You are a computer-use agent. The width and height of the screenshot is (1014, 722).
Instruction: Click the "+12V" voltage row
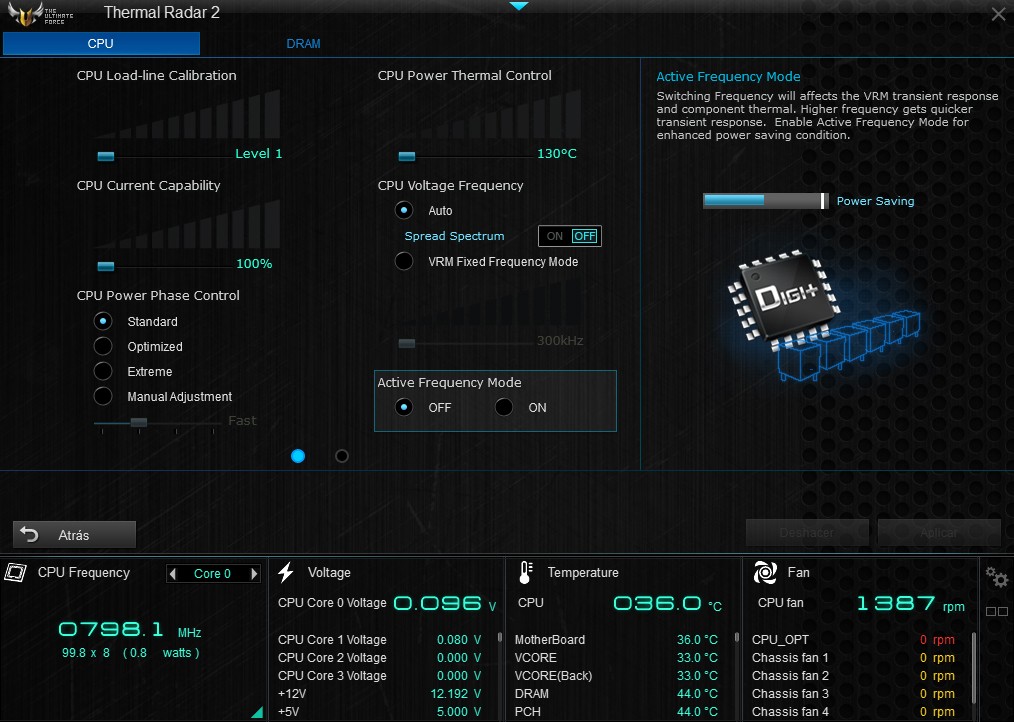(x=380, y=694)
